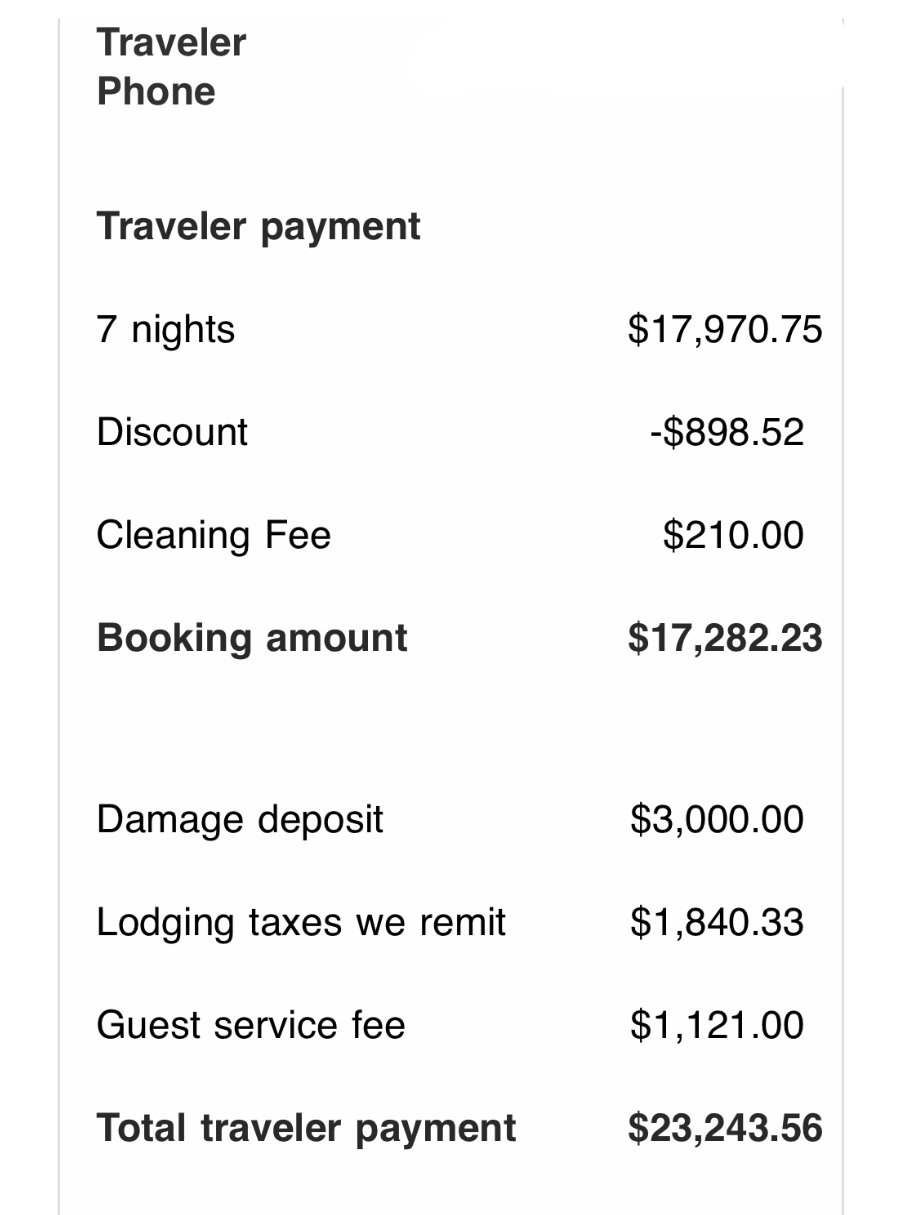Viewport: 902px width, 1215px height.
Task: Click the Cleaning Fee label
Action: (x=214, y=535)
